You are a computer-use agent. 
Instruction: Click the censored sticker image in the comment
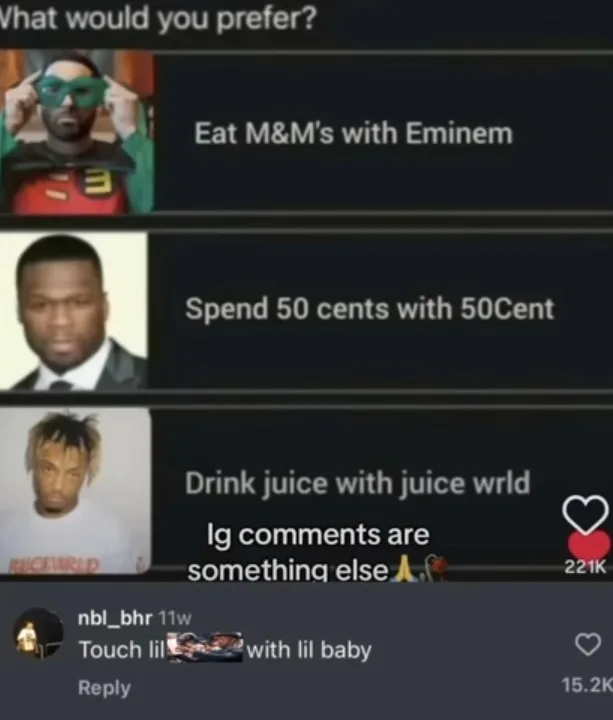tap(205, 647)
